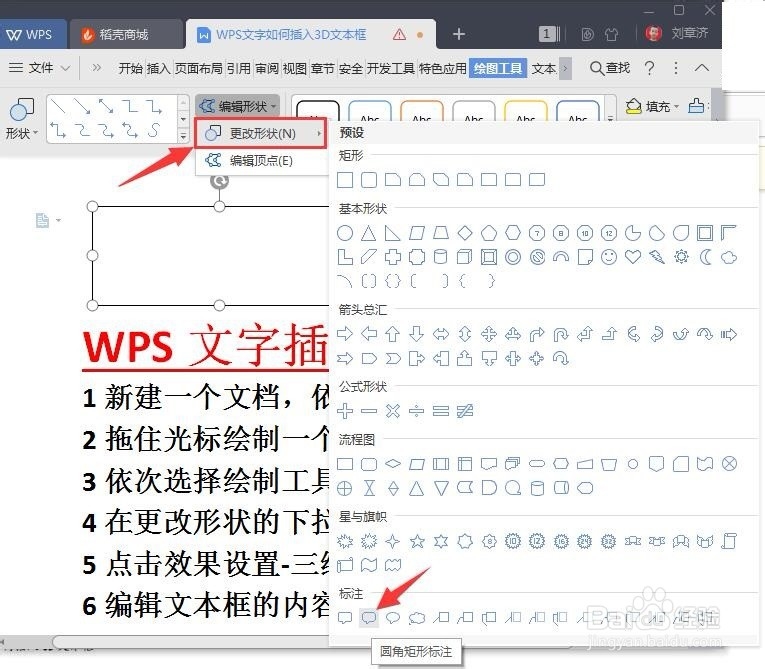Click the skin/shirt icon in title bar
Image resolution: width=765 pixels, height=669 pixels.
611,34
